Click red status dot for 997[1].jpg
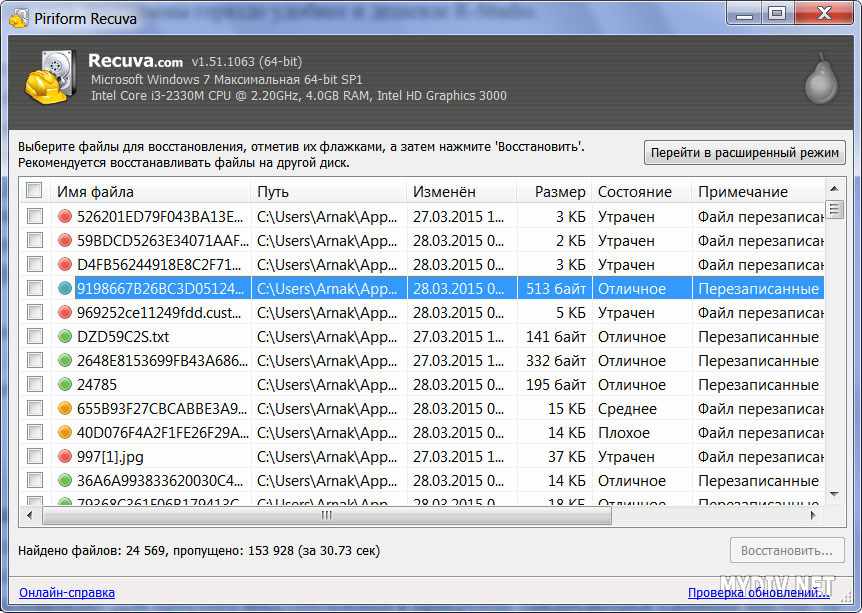The height and width of the screenshot is (613, 862). coord(65,456)
